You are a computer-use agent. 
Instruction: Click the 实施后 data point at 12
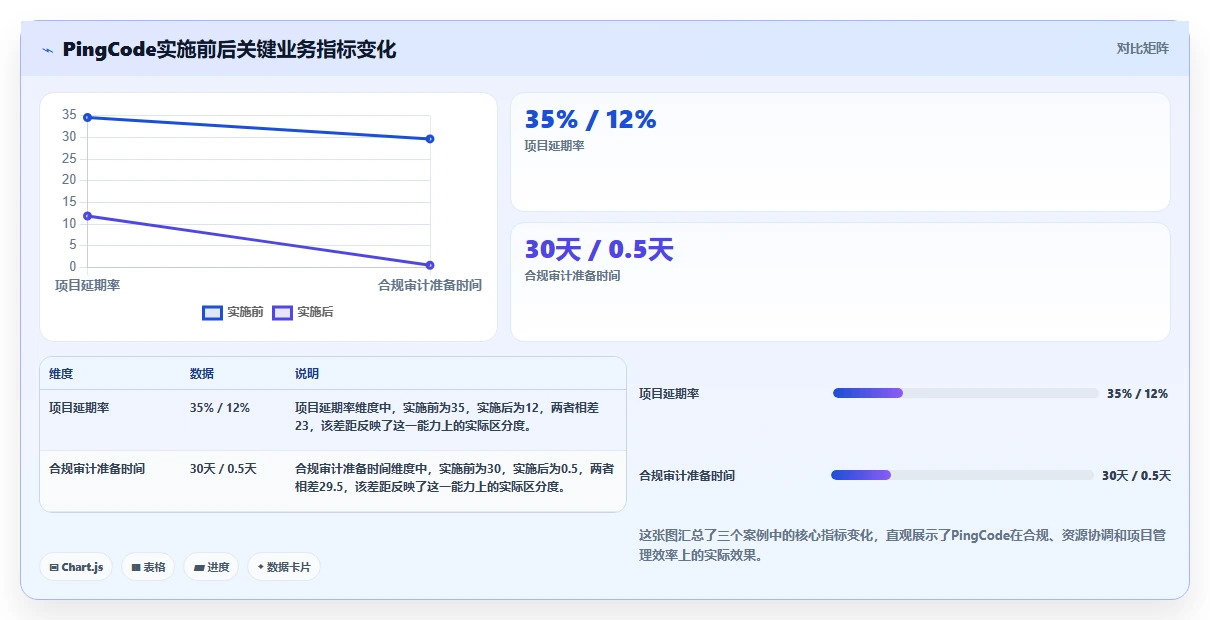tap(87, 216)
